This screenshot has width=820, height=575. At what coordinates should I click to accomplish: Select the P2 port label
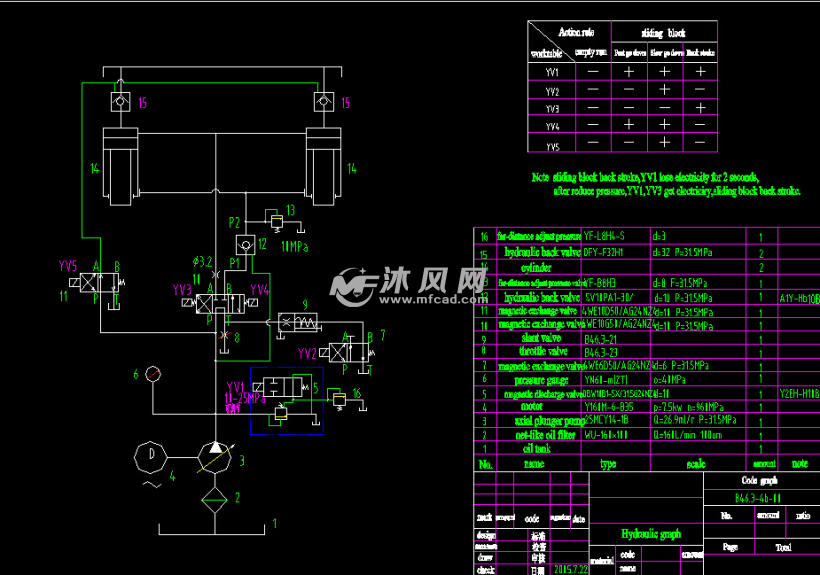click(x=234, y=223)
